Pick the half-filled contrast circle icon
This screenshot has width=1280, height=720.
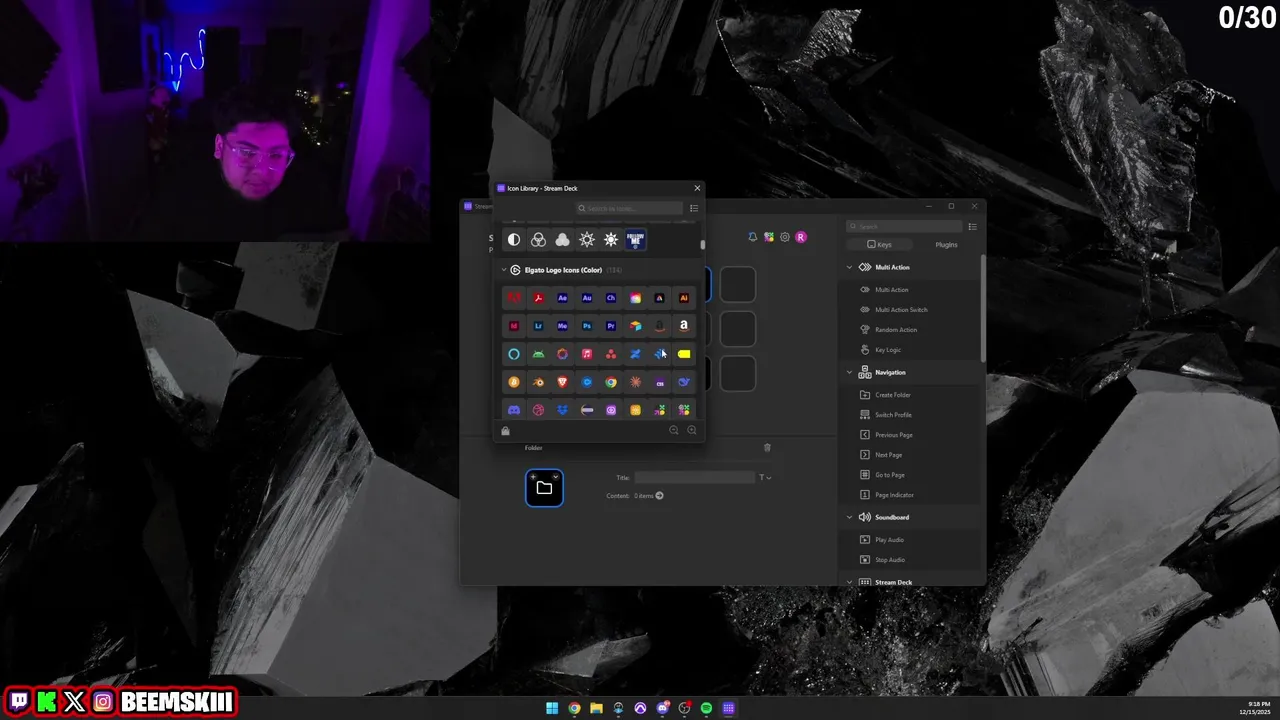514,240
